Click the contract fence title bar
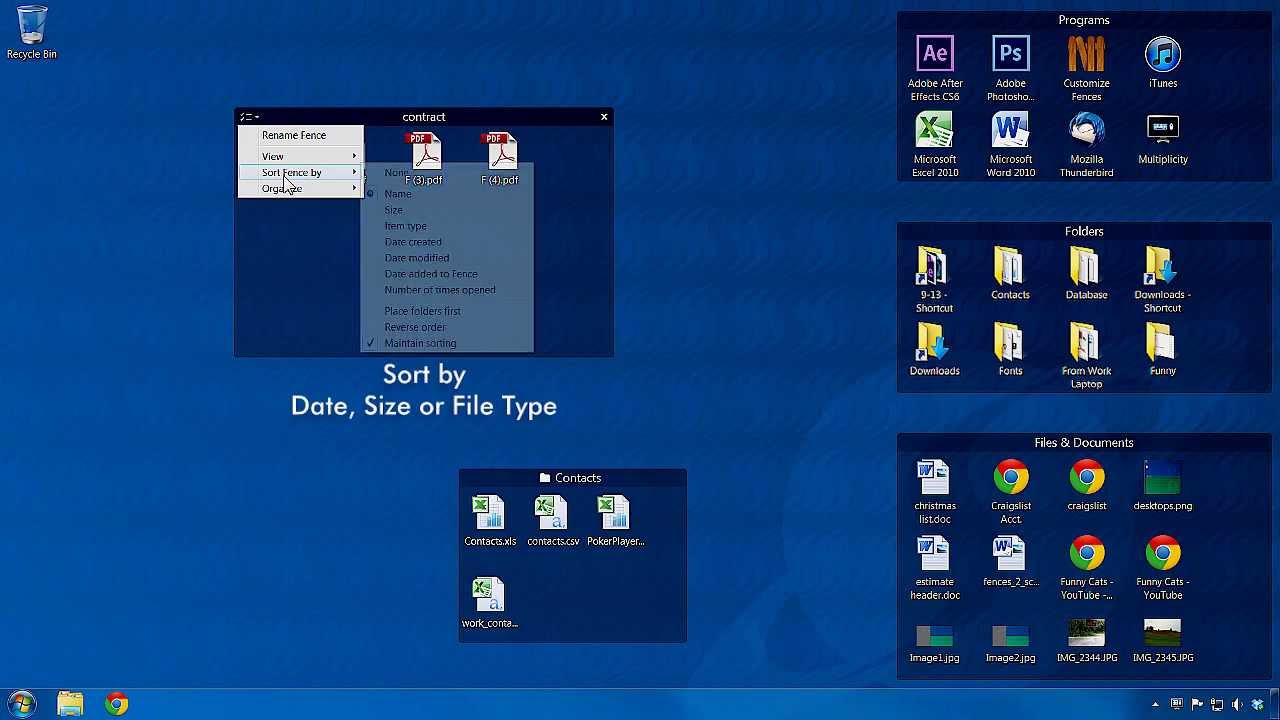 click(x=423, y=117)
